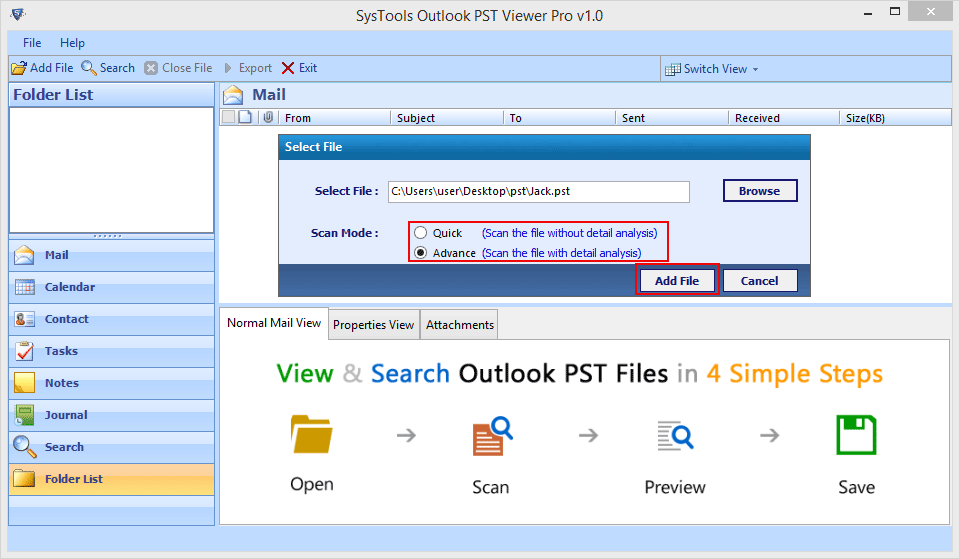Click the Search toolbar label
960x559 pixels.
point(117,68)
